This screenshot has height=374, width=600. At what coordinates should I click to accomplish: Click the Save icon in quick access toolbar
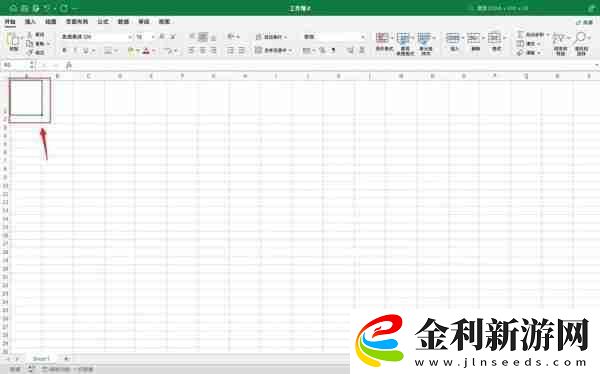[25, 8]
